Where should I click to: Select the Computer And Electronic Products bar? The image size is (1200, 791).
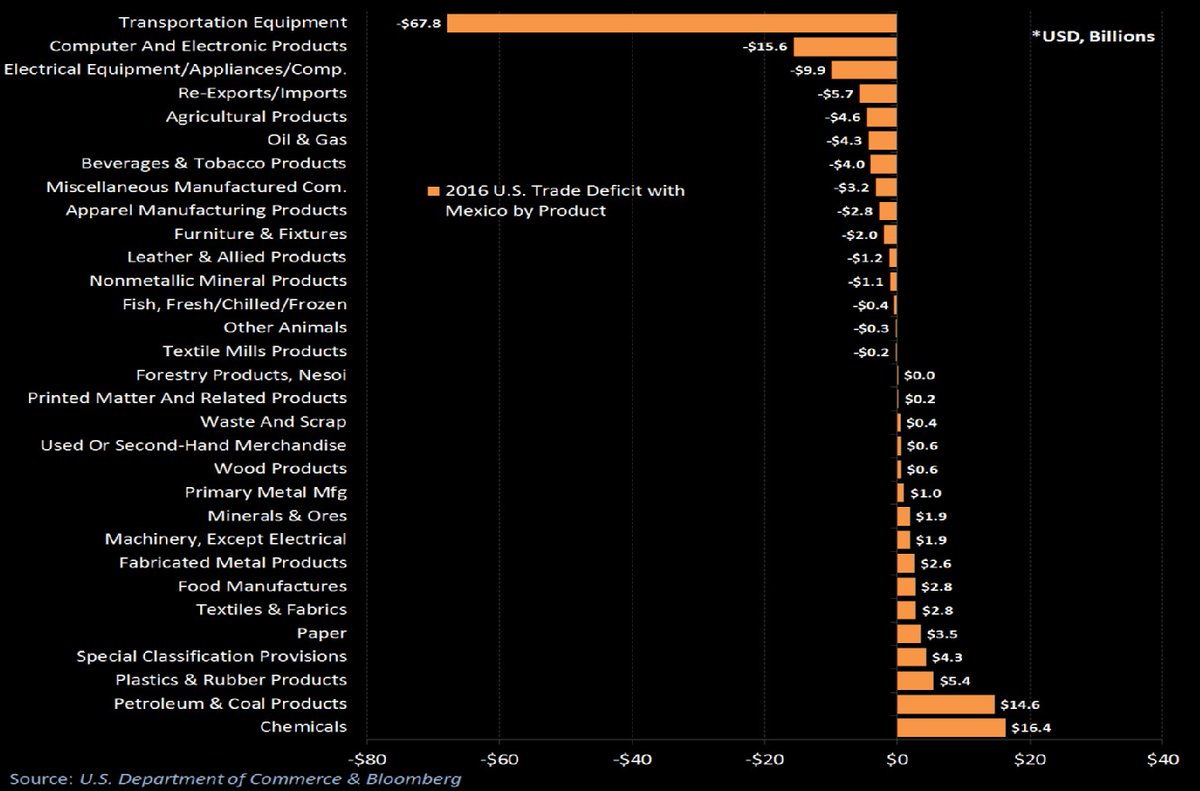845,46
